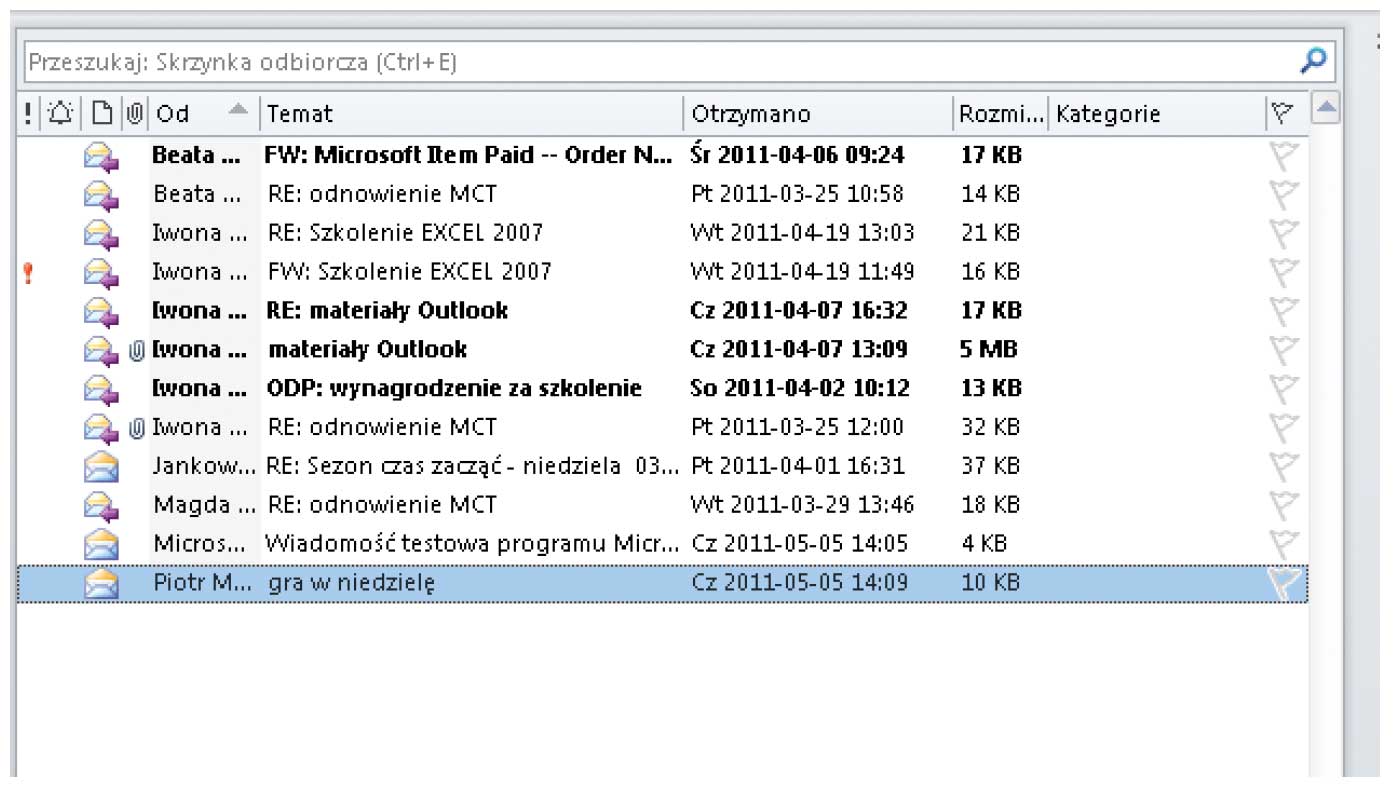Click the Temat column header

point(470,114)
